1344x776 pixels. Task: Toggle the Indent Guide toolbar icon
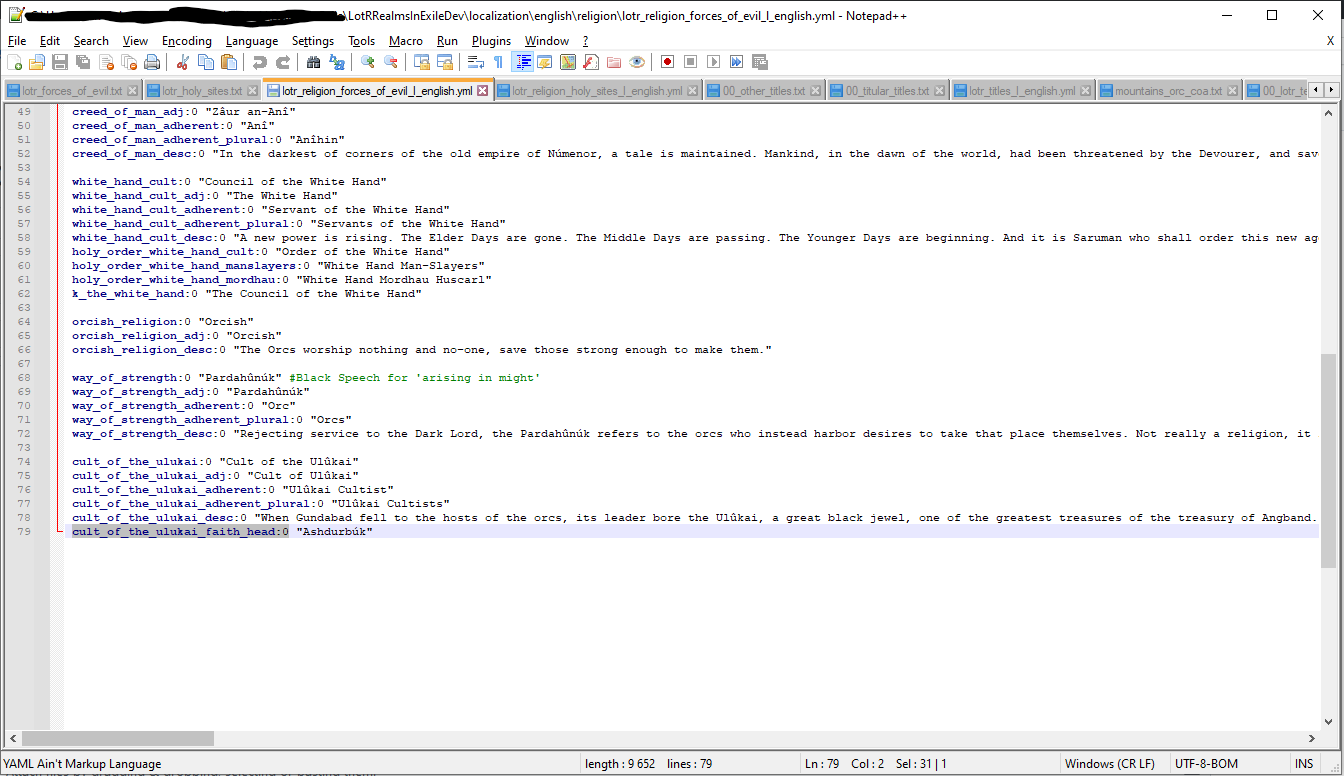(x=522, y=62)
